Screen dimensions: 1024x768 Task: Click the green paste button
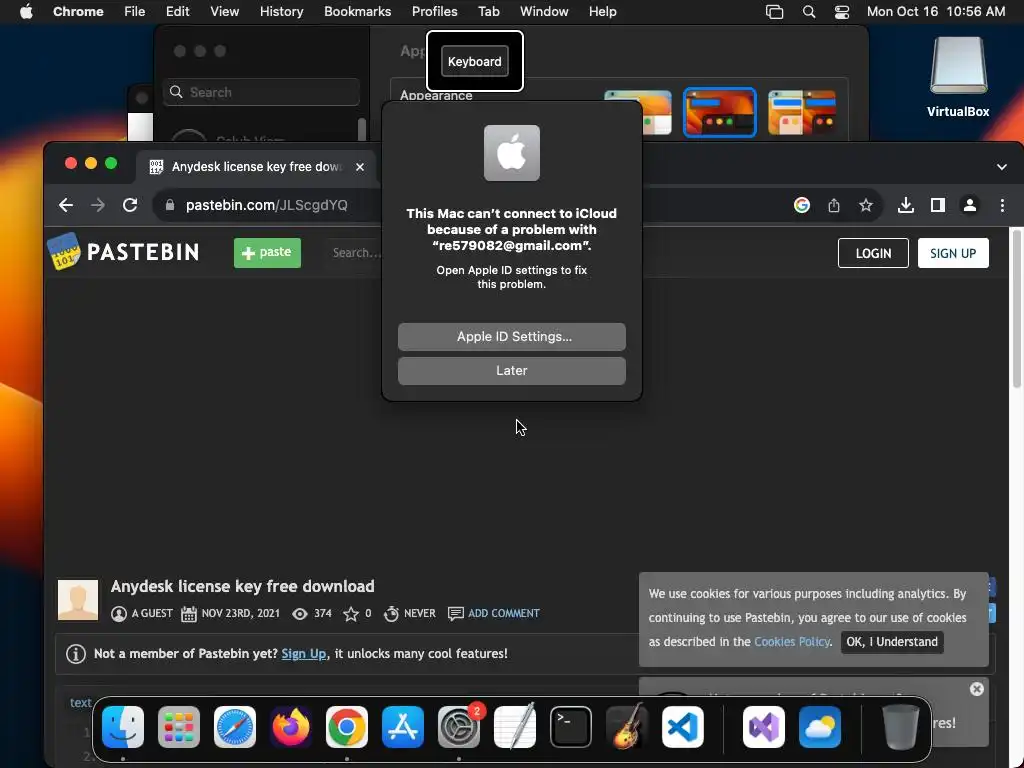[x=267, y=253]
